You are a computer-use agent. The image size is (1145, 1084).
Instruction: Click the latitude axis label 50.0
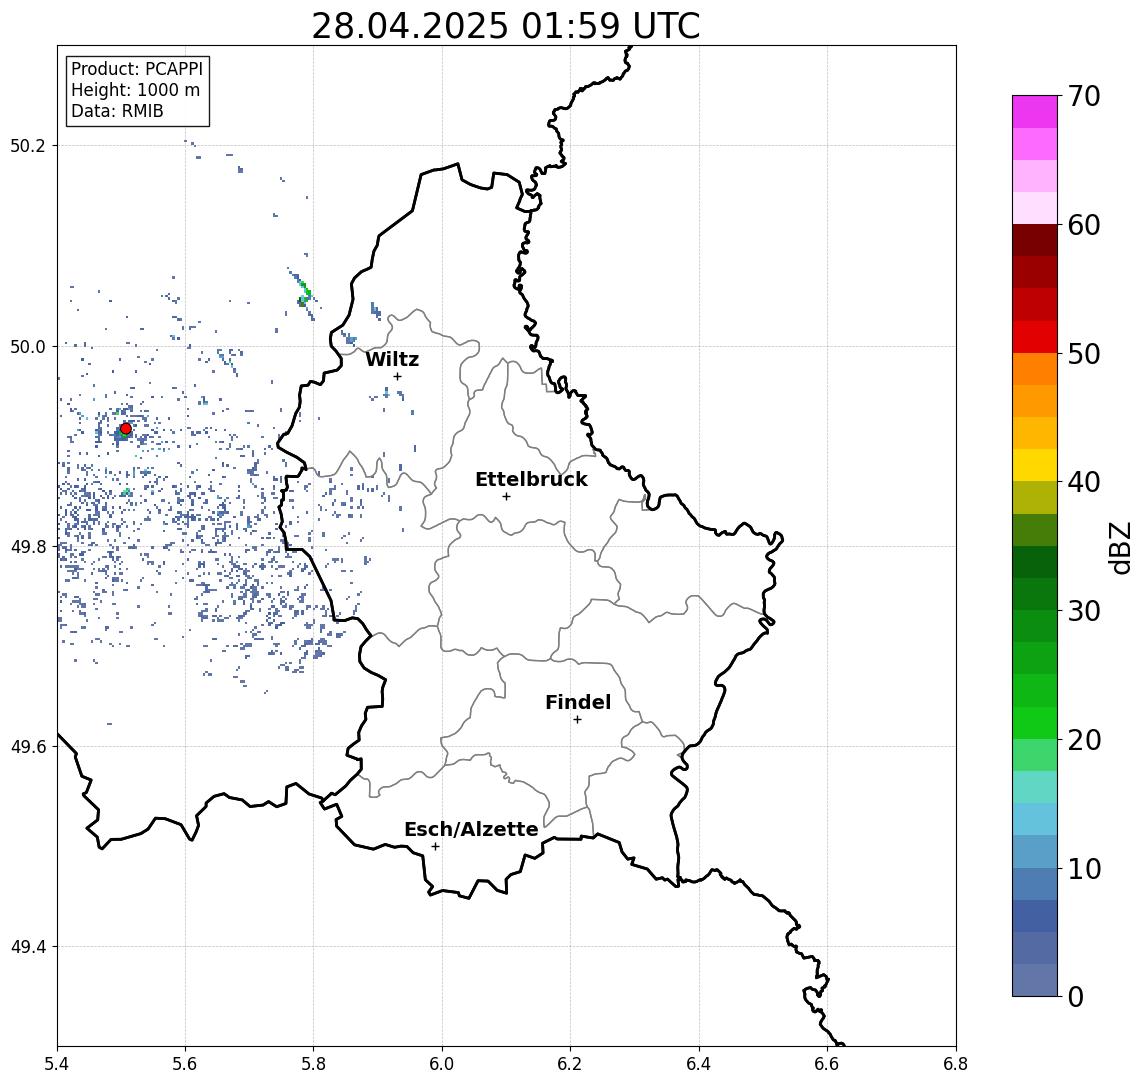[28, 346]
